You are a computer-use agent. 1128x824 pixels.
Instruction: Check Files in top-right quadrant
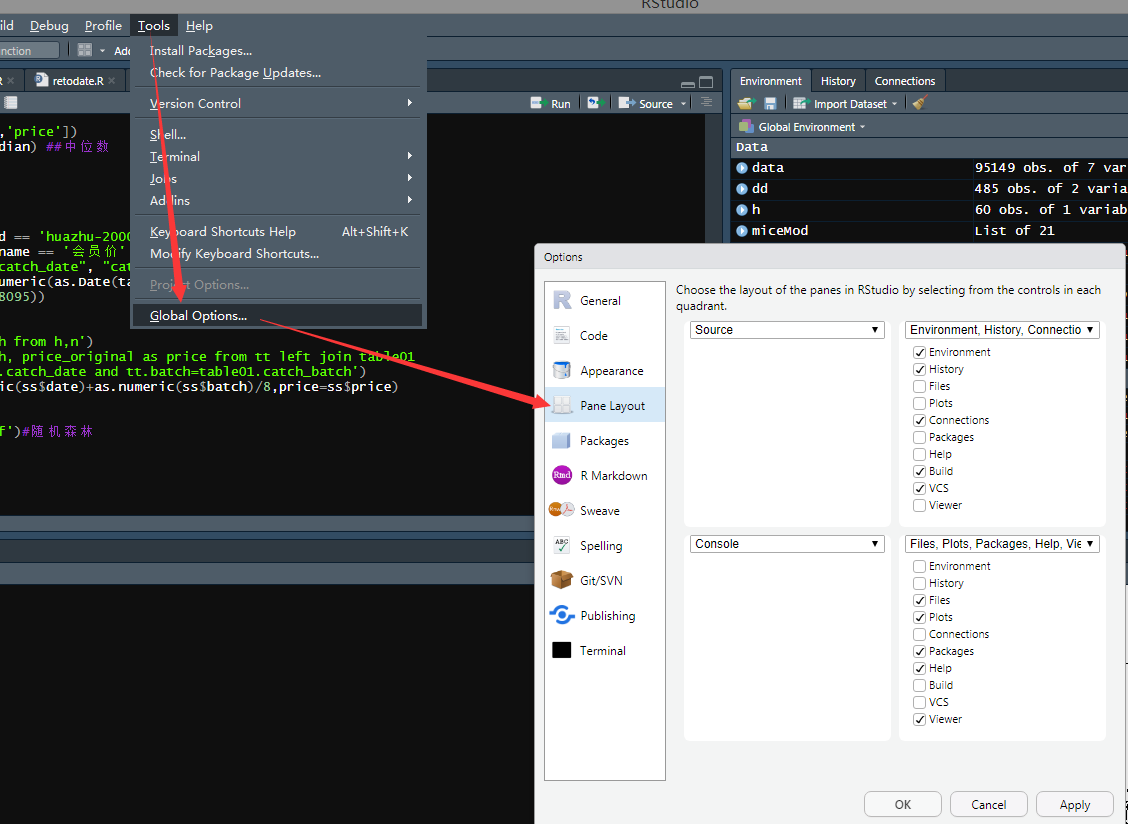click(919, 386)
